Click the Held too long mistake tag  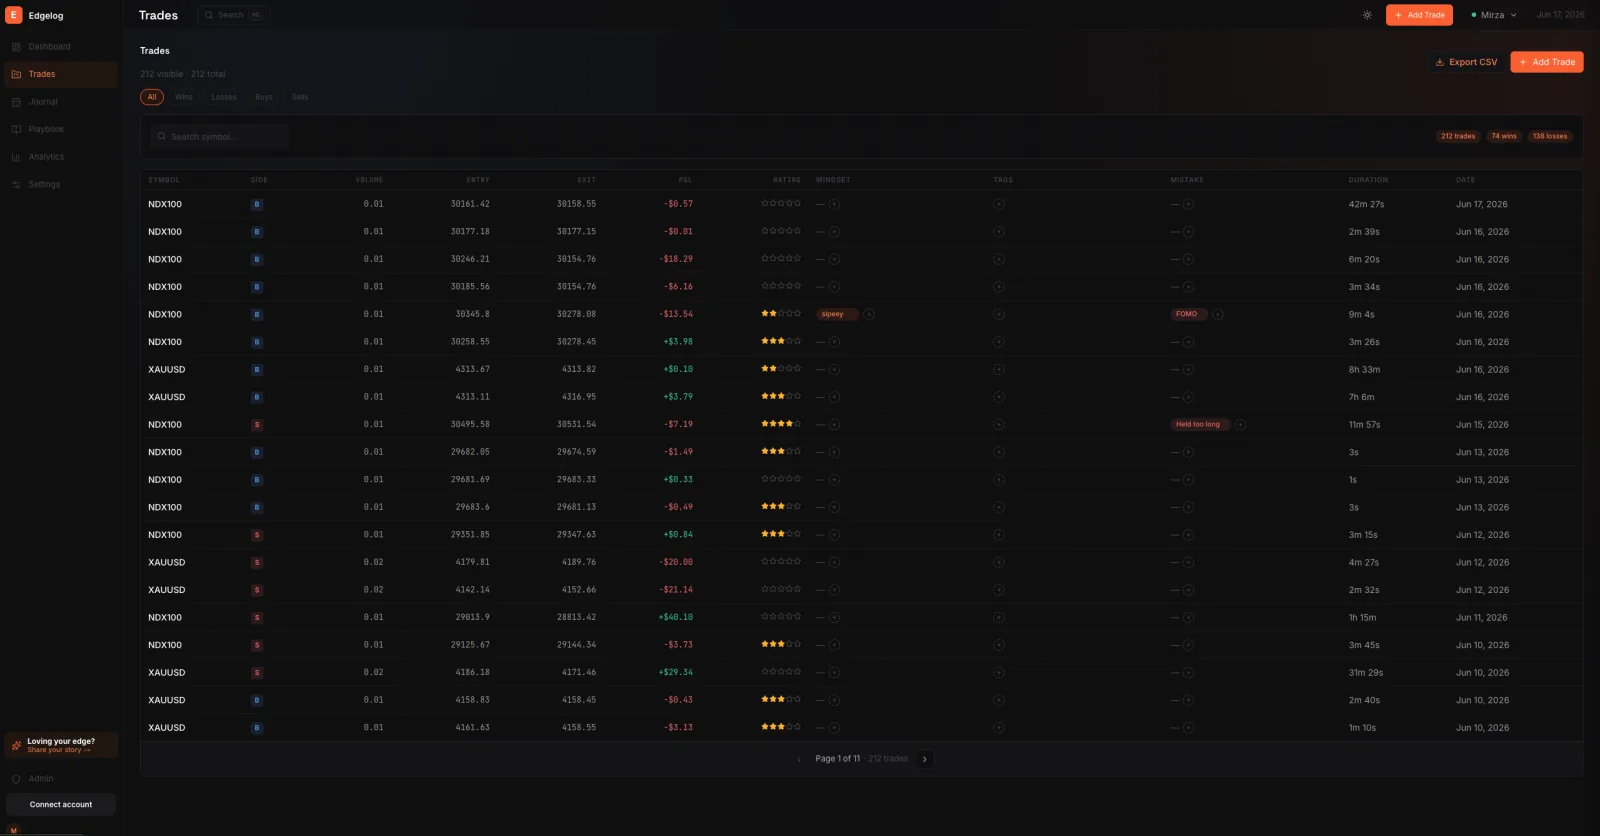[x=1199, y=425]
